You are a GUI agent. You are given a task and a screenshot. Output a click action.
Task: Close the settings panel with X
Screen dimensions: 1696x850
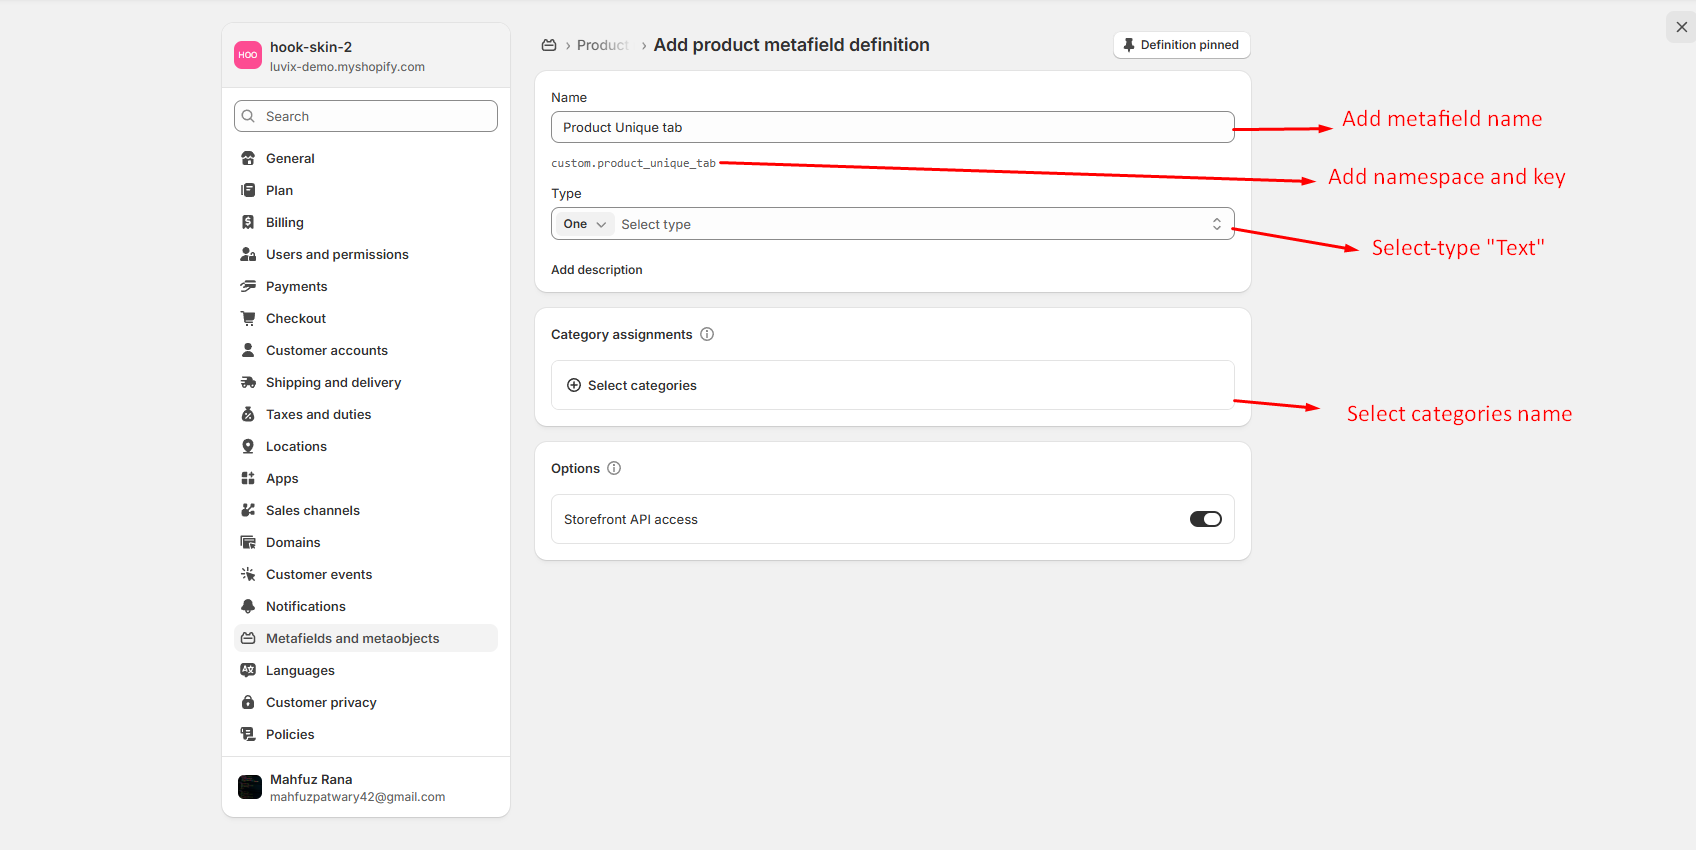[x=1681, y=27]
